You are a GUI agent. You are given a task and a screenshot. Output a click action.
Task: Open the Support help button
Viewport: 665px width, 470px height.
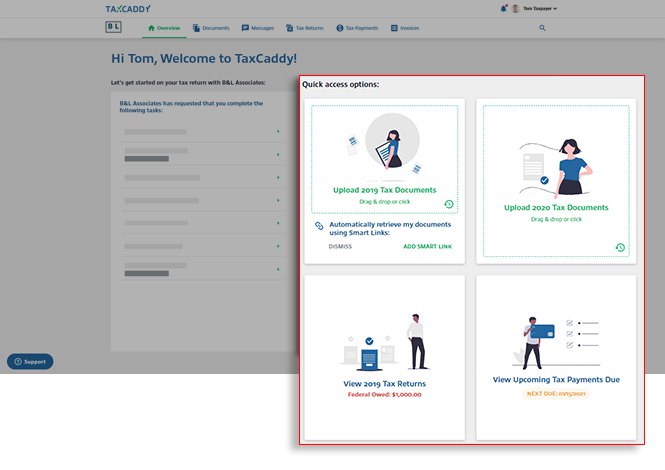30,361
